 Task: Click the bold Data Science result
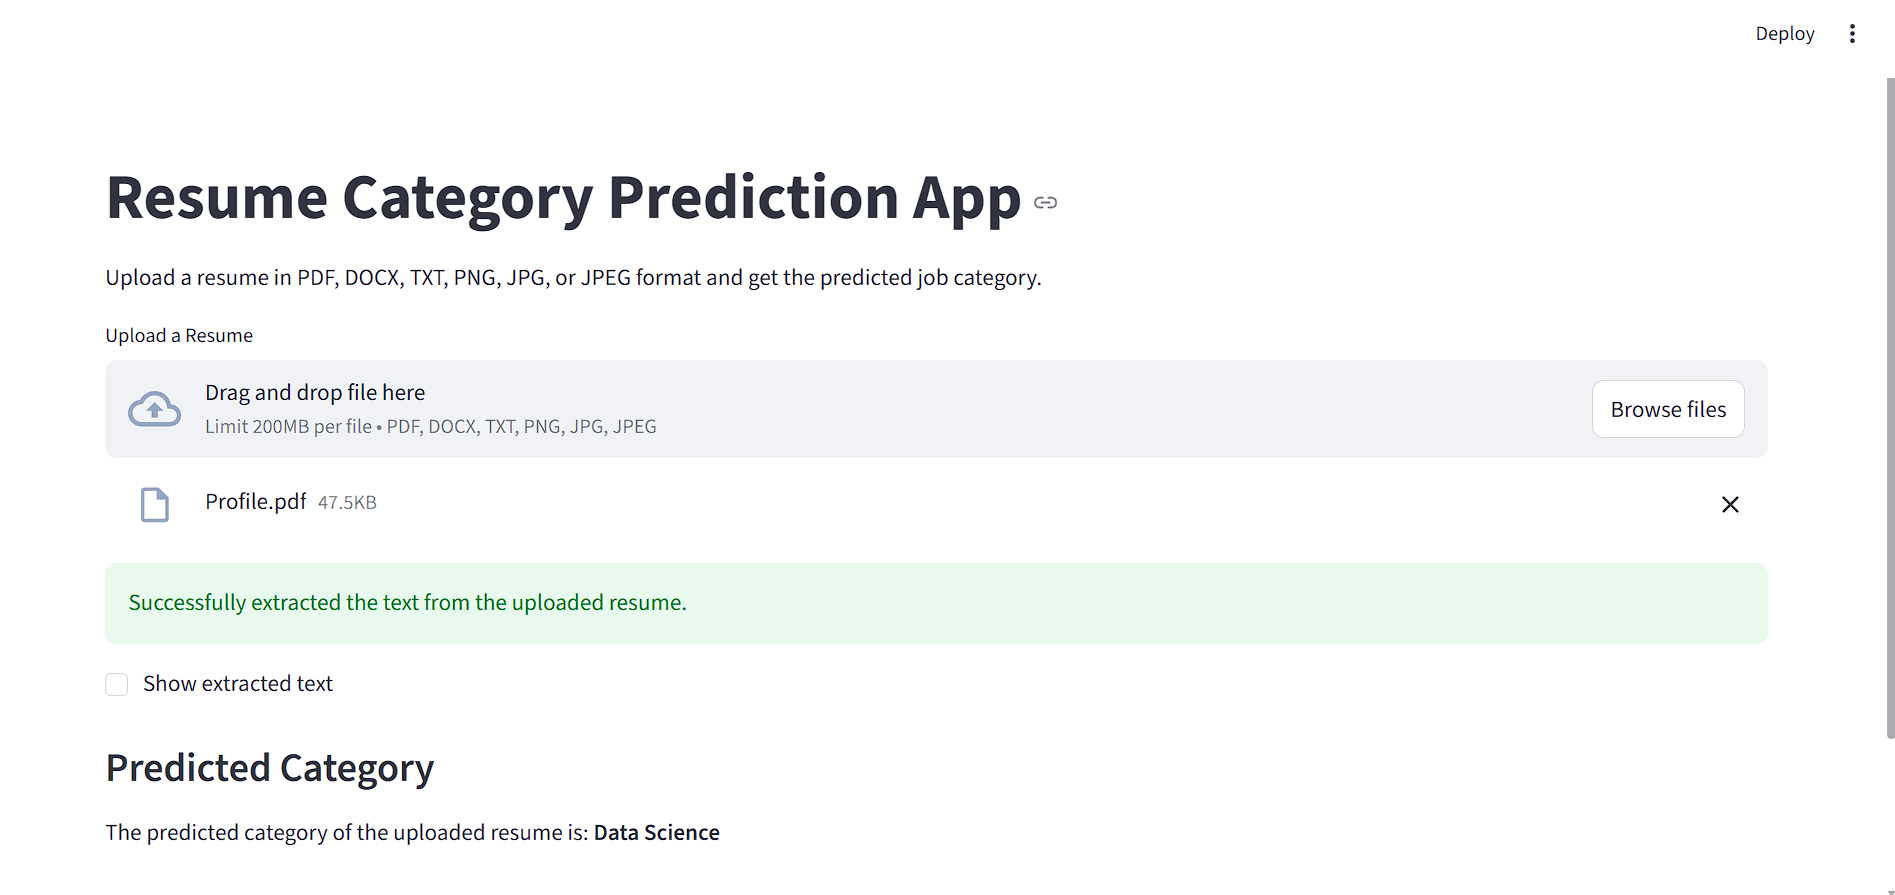(657, 833)
